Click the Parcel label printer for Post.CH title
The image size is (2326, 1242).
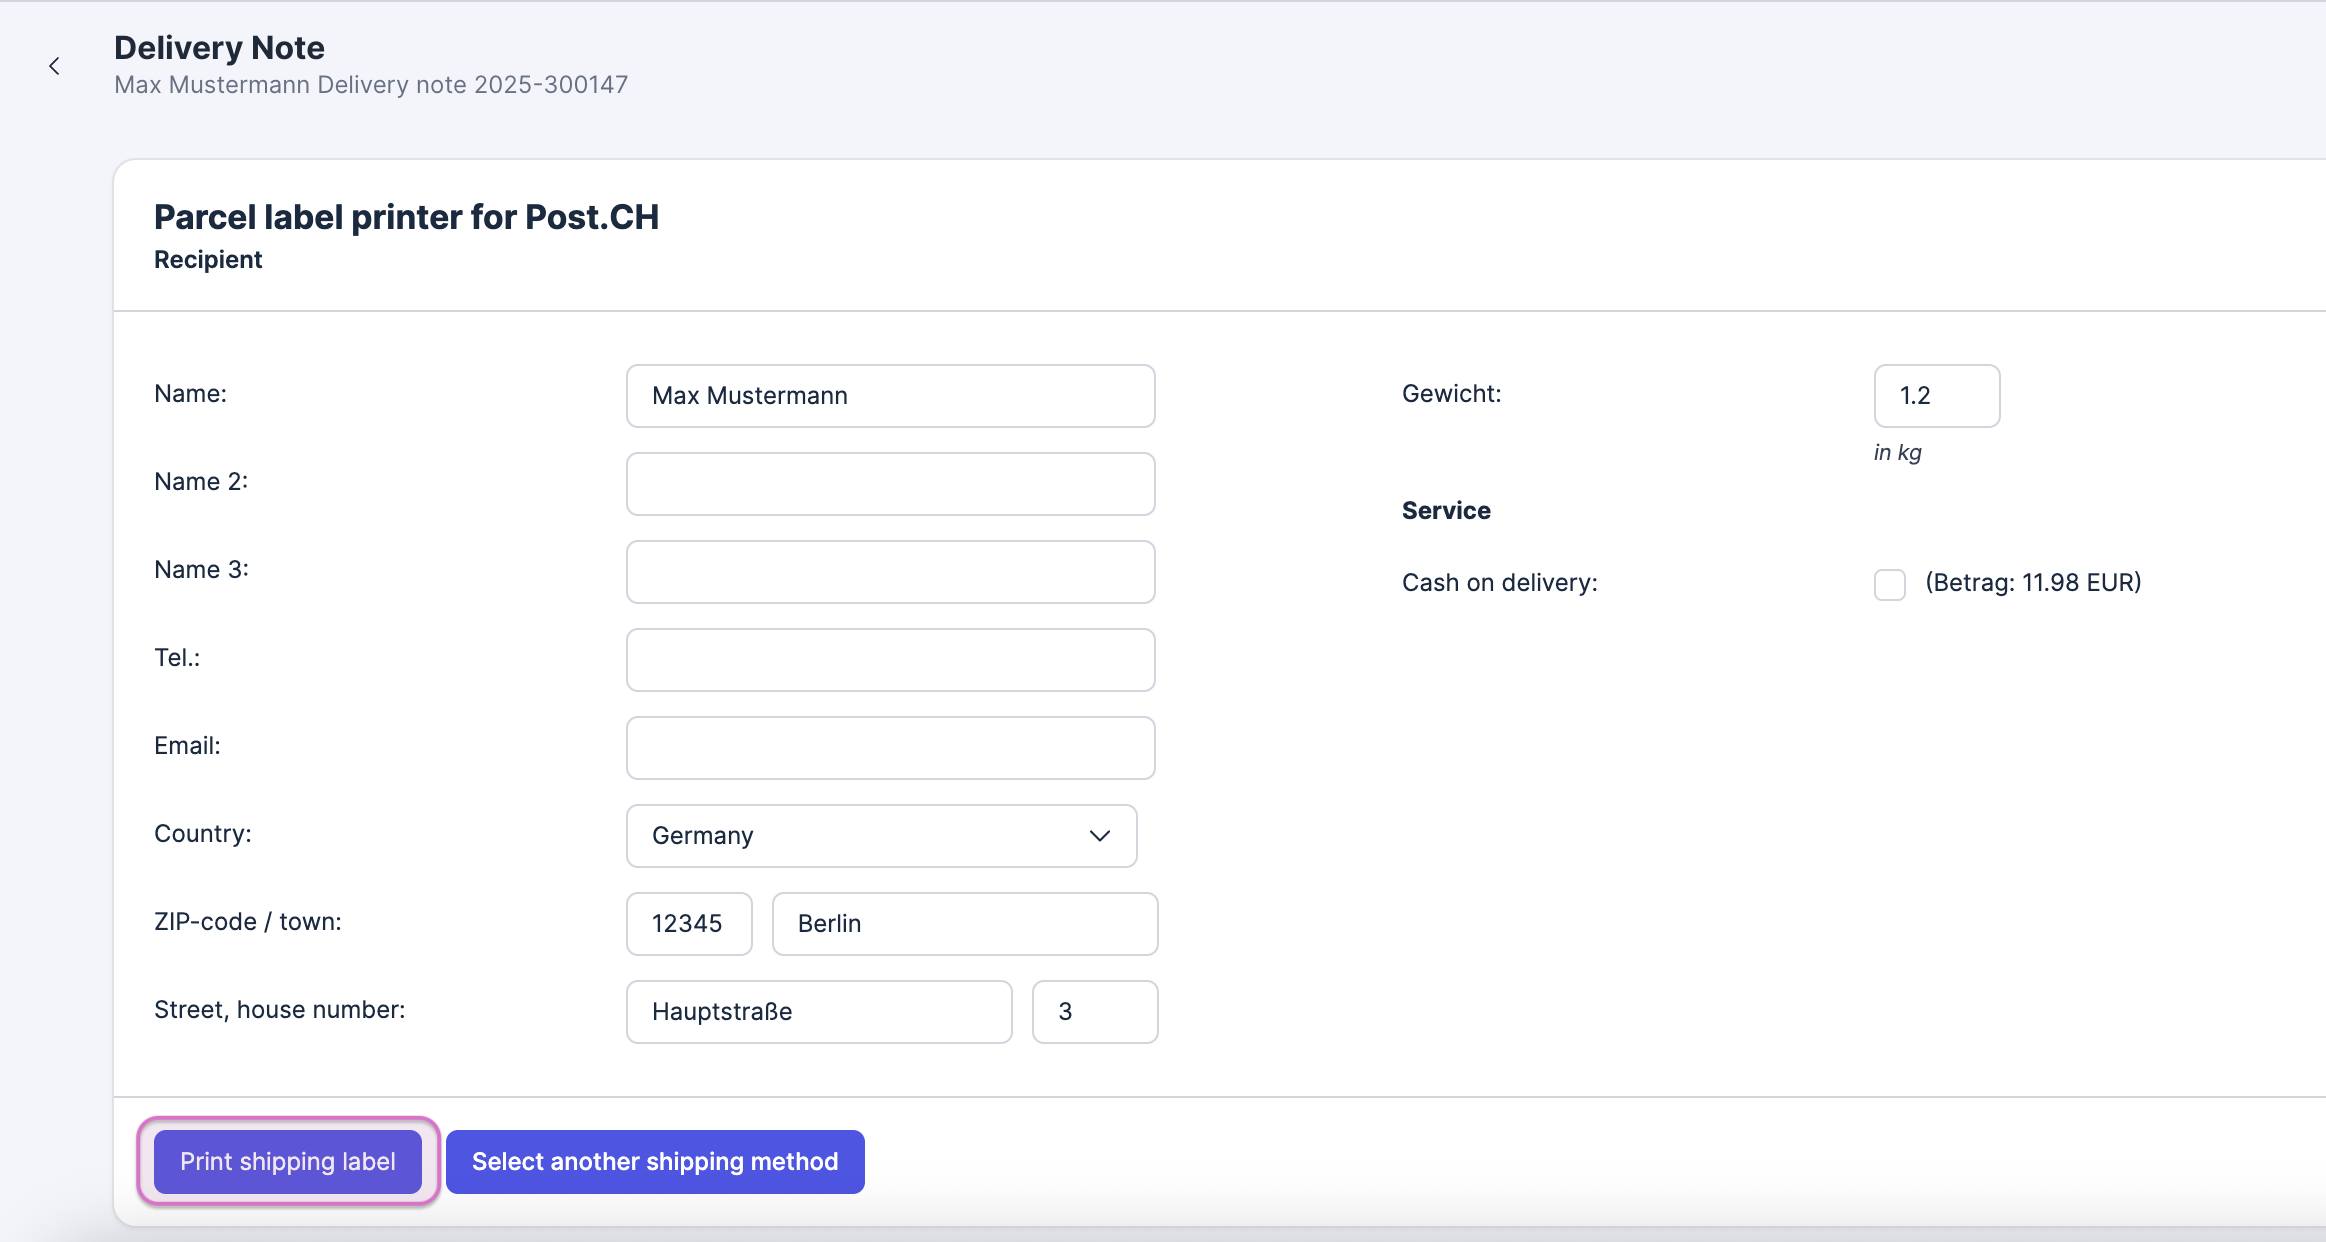(x=406, y=217)
